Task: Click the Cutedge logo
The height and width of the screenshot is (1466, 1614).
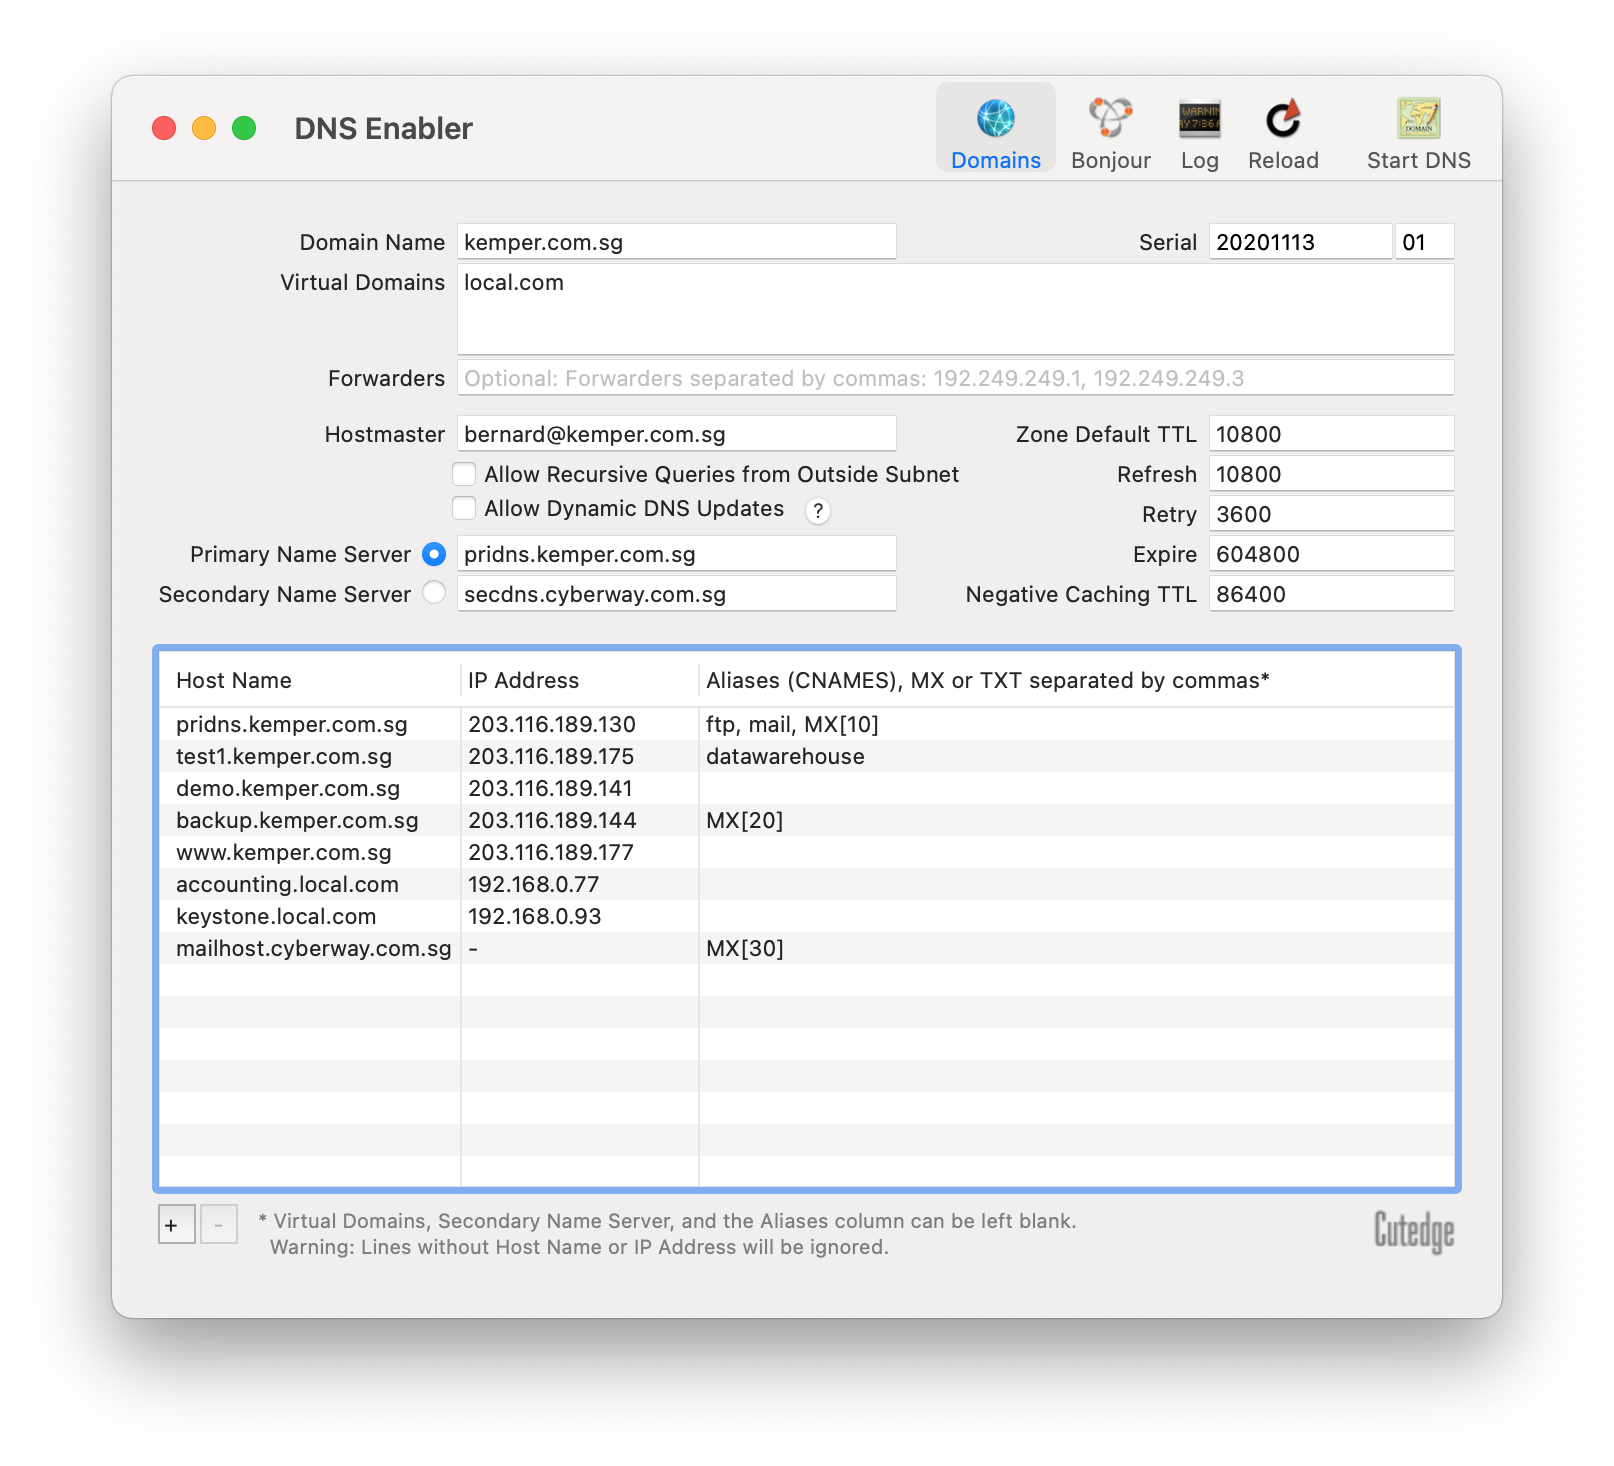Action: (x=1413, y=1231)
